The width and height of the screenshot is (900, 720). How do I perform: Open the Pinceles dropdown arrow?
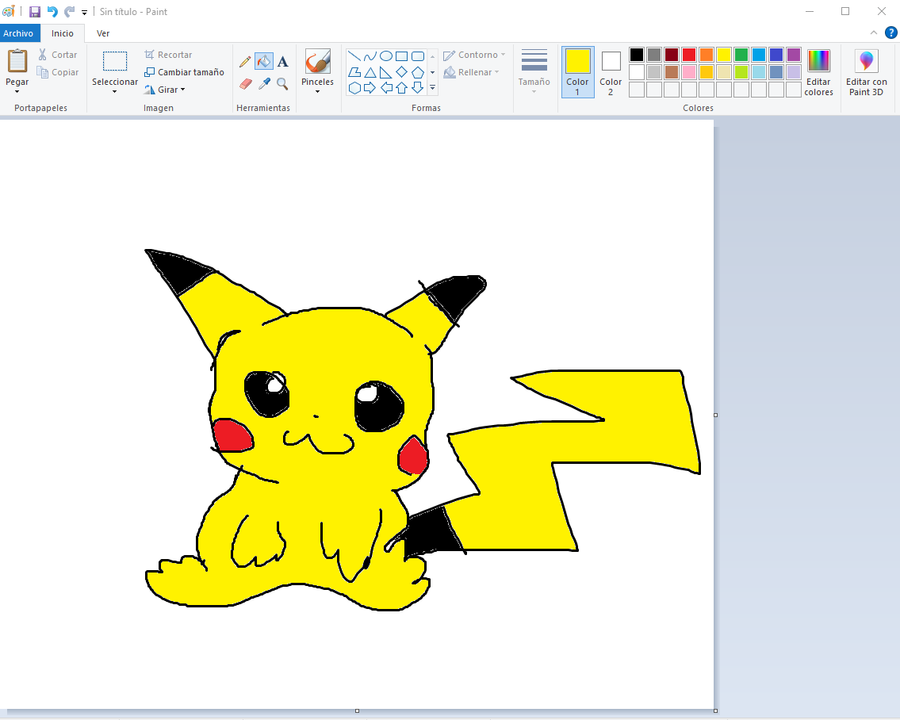[317, 92]
